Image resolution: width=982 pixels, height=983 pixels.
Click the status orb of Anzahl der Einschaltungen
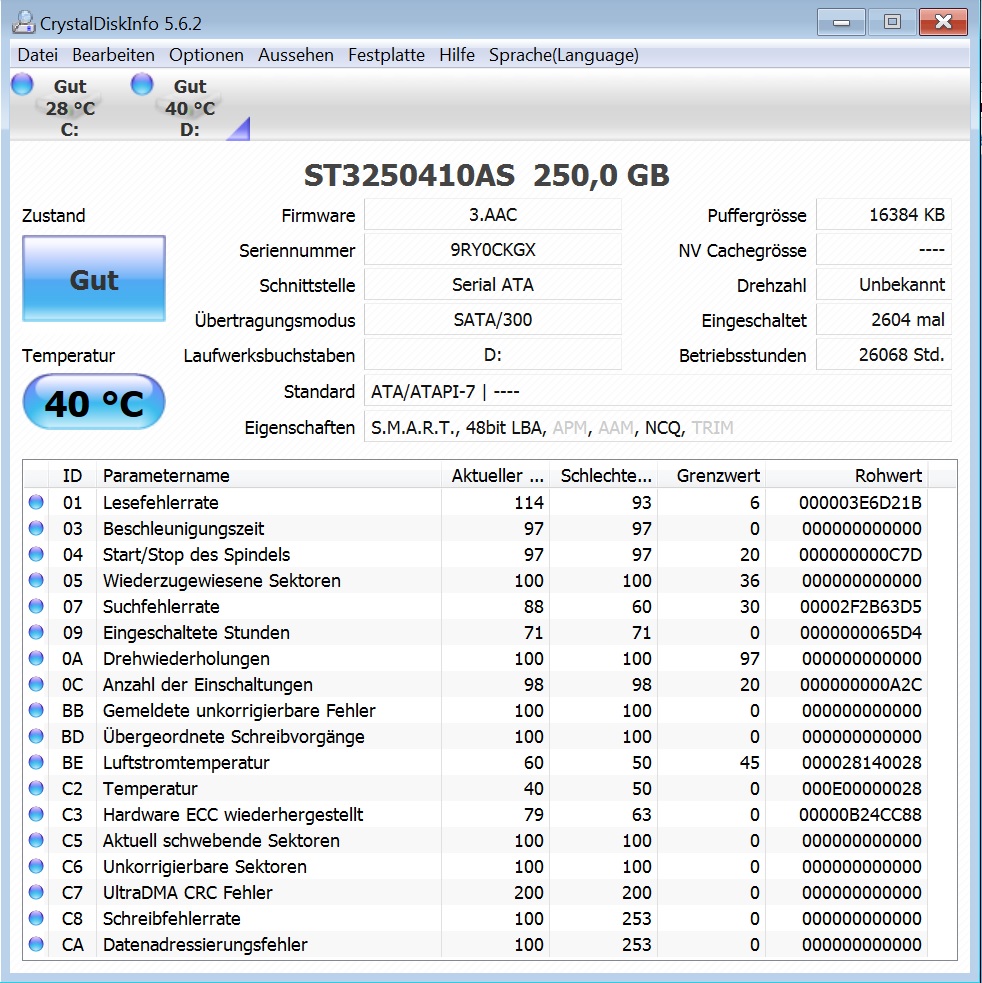pos(36,685)
